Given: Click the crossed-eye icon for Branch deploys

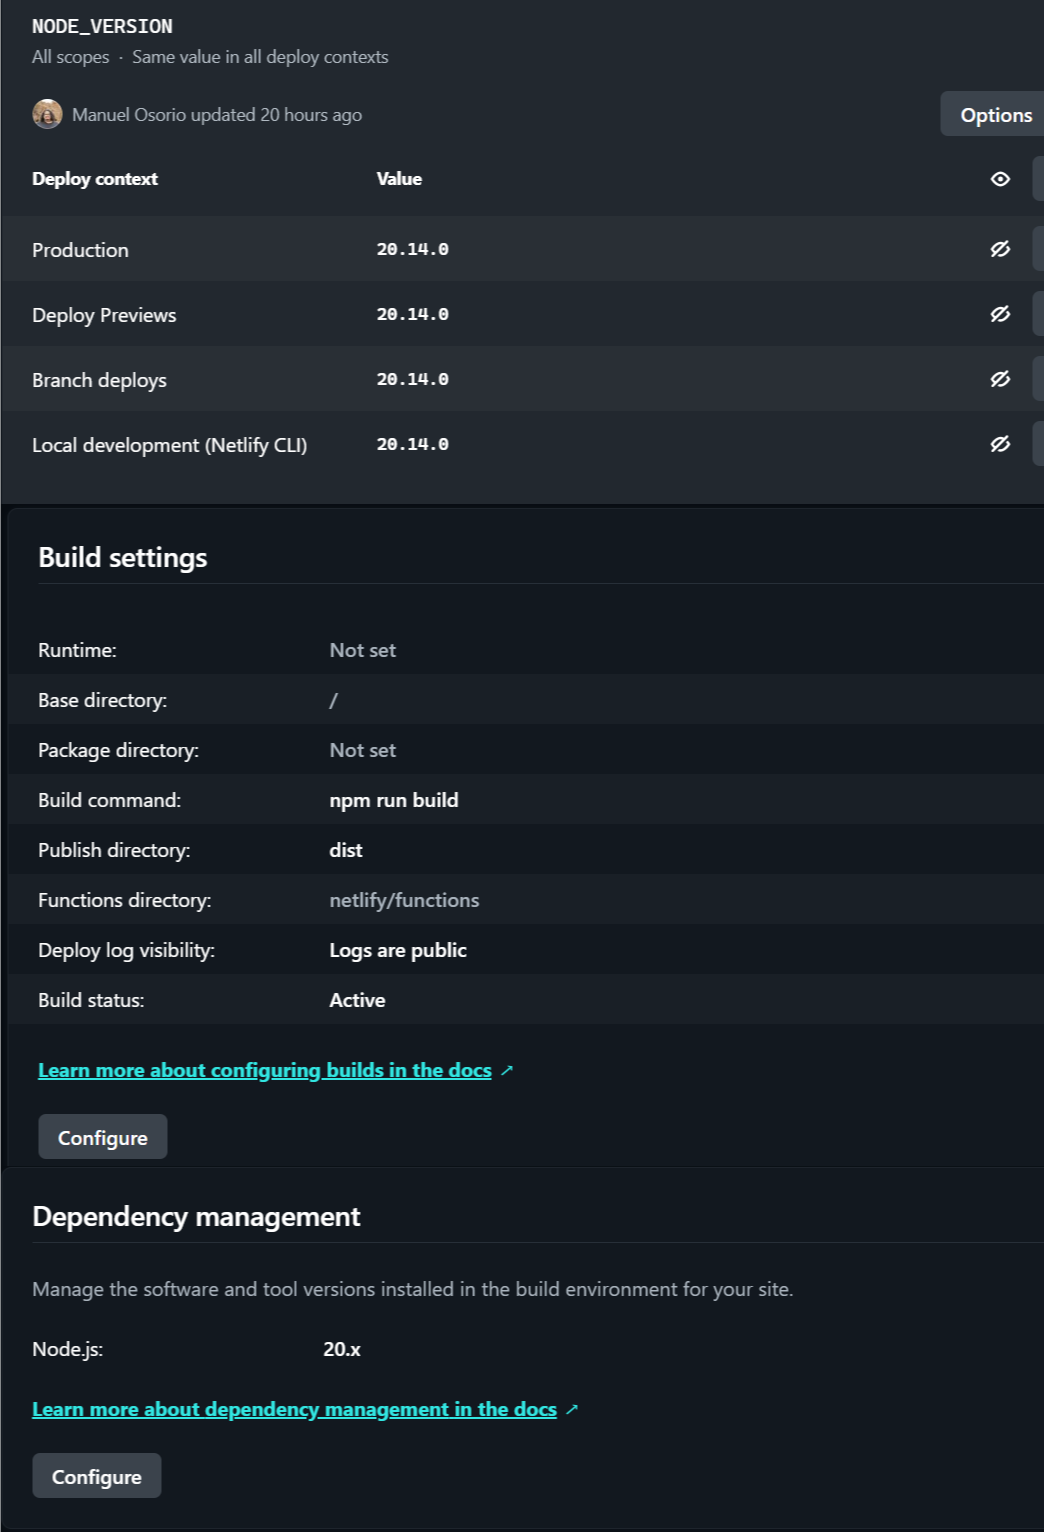Looking at the screenshot, I should (x=1000, y=379).
